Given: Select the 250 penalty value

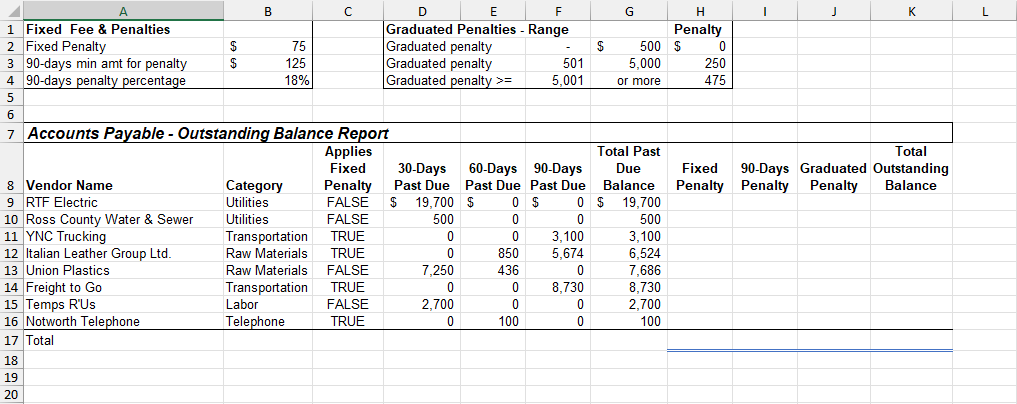Looking at the screenshot, I should tap(700, 64).
